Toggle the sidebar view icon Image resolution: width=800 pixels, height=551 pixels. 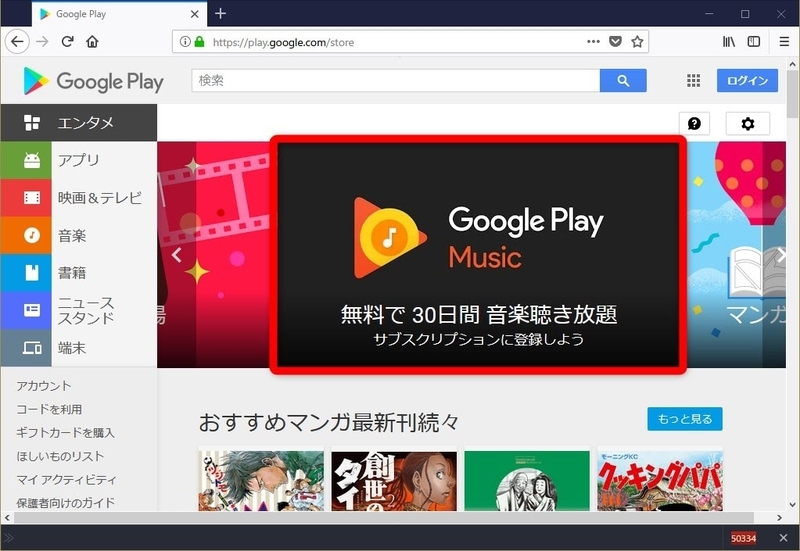pos(754,42)
